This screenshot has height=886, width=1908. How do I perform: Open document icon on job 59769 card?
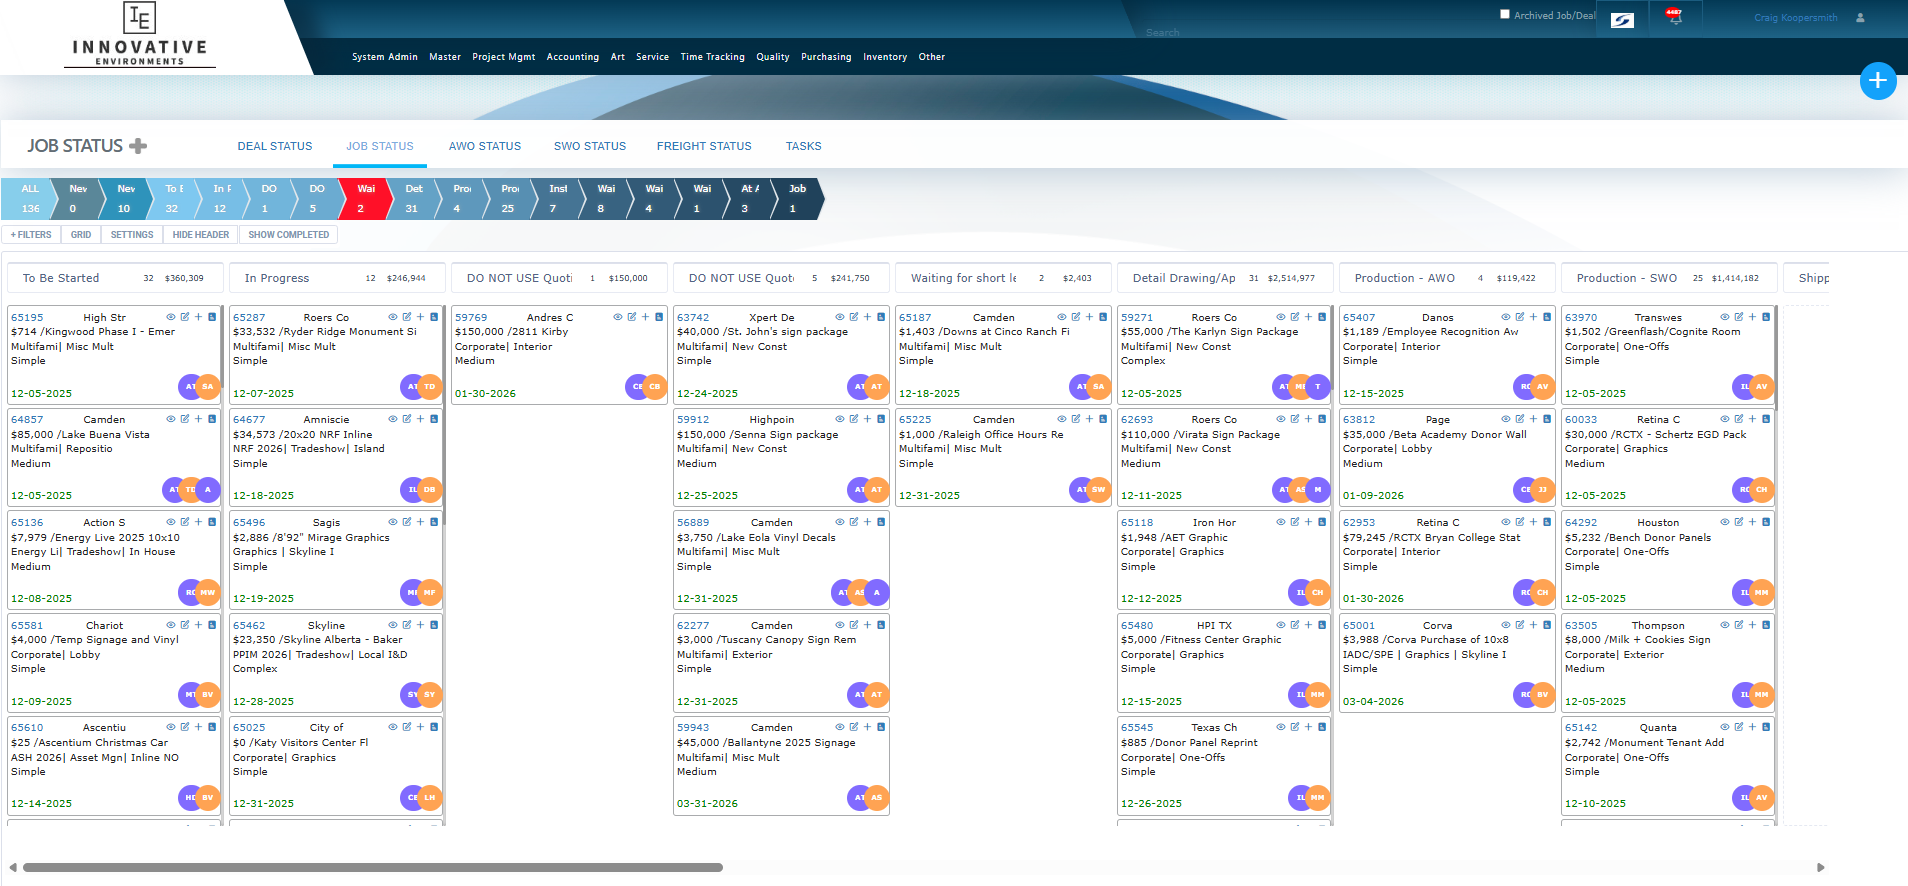click(x=659, y=317)
